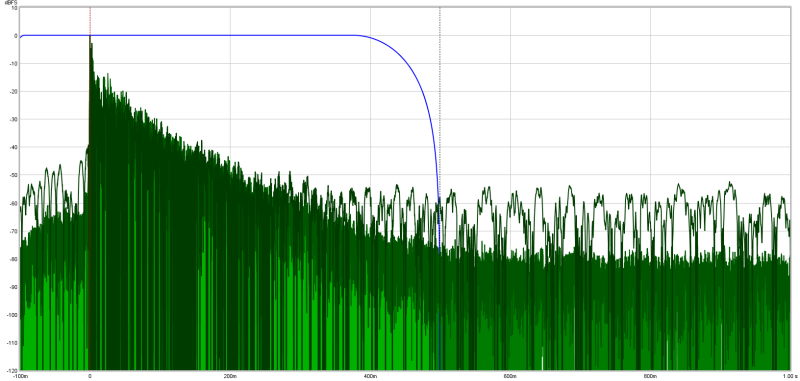The width and height of the screenshot is (800, 381).
Task: Click the '-110' label on the vertical axis
Action: [11, 343]
